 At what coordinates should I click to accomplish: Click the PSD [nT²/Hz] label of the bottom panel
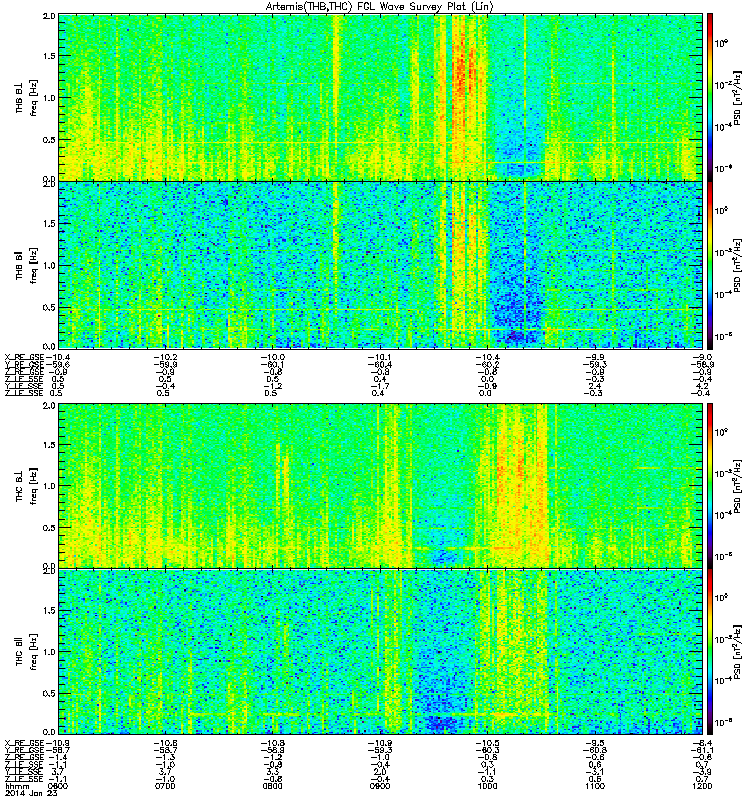point(737,652)
